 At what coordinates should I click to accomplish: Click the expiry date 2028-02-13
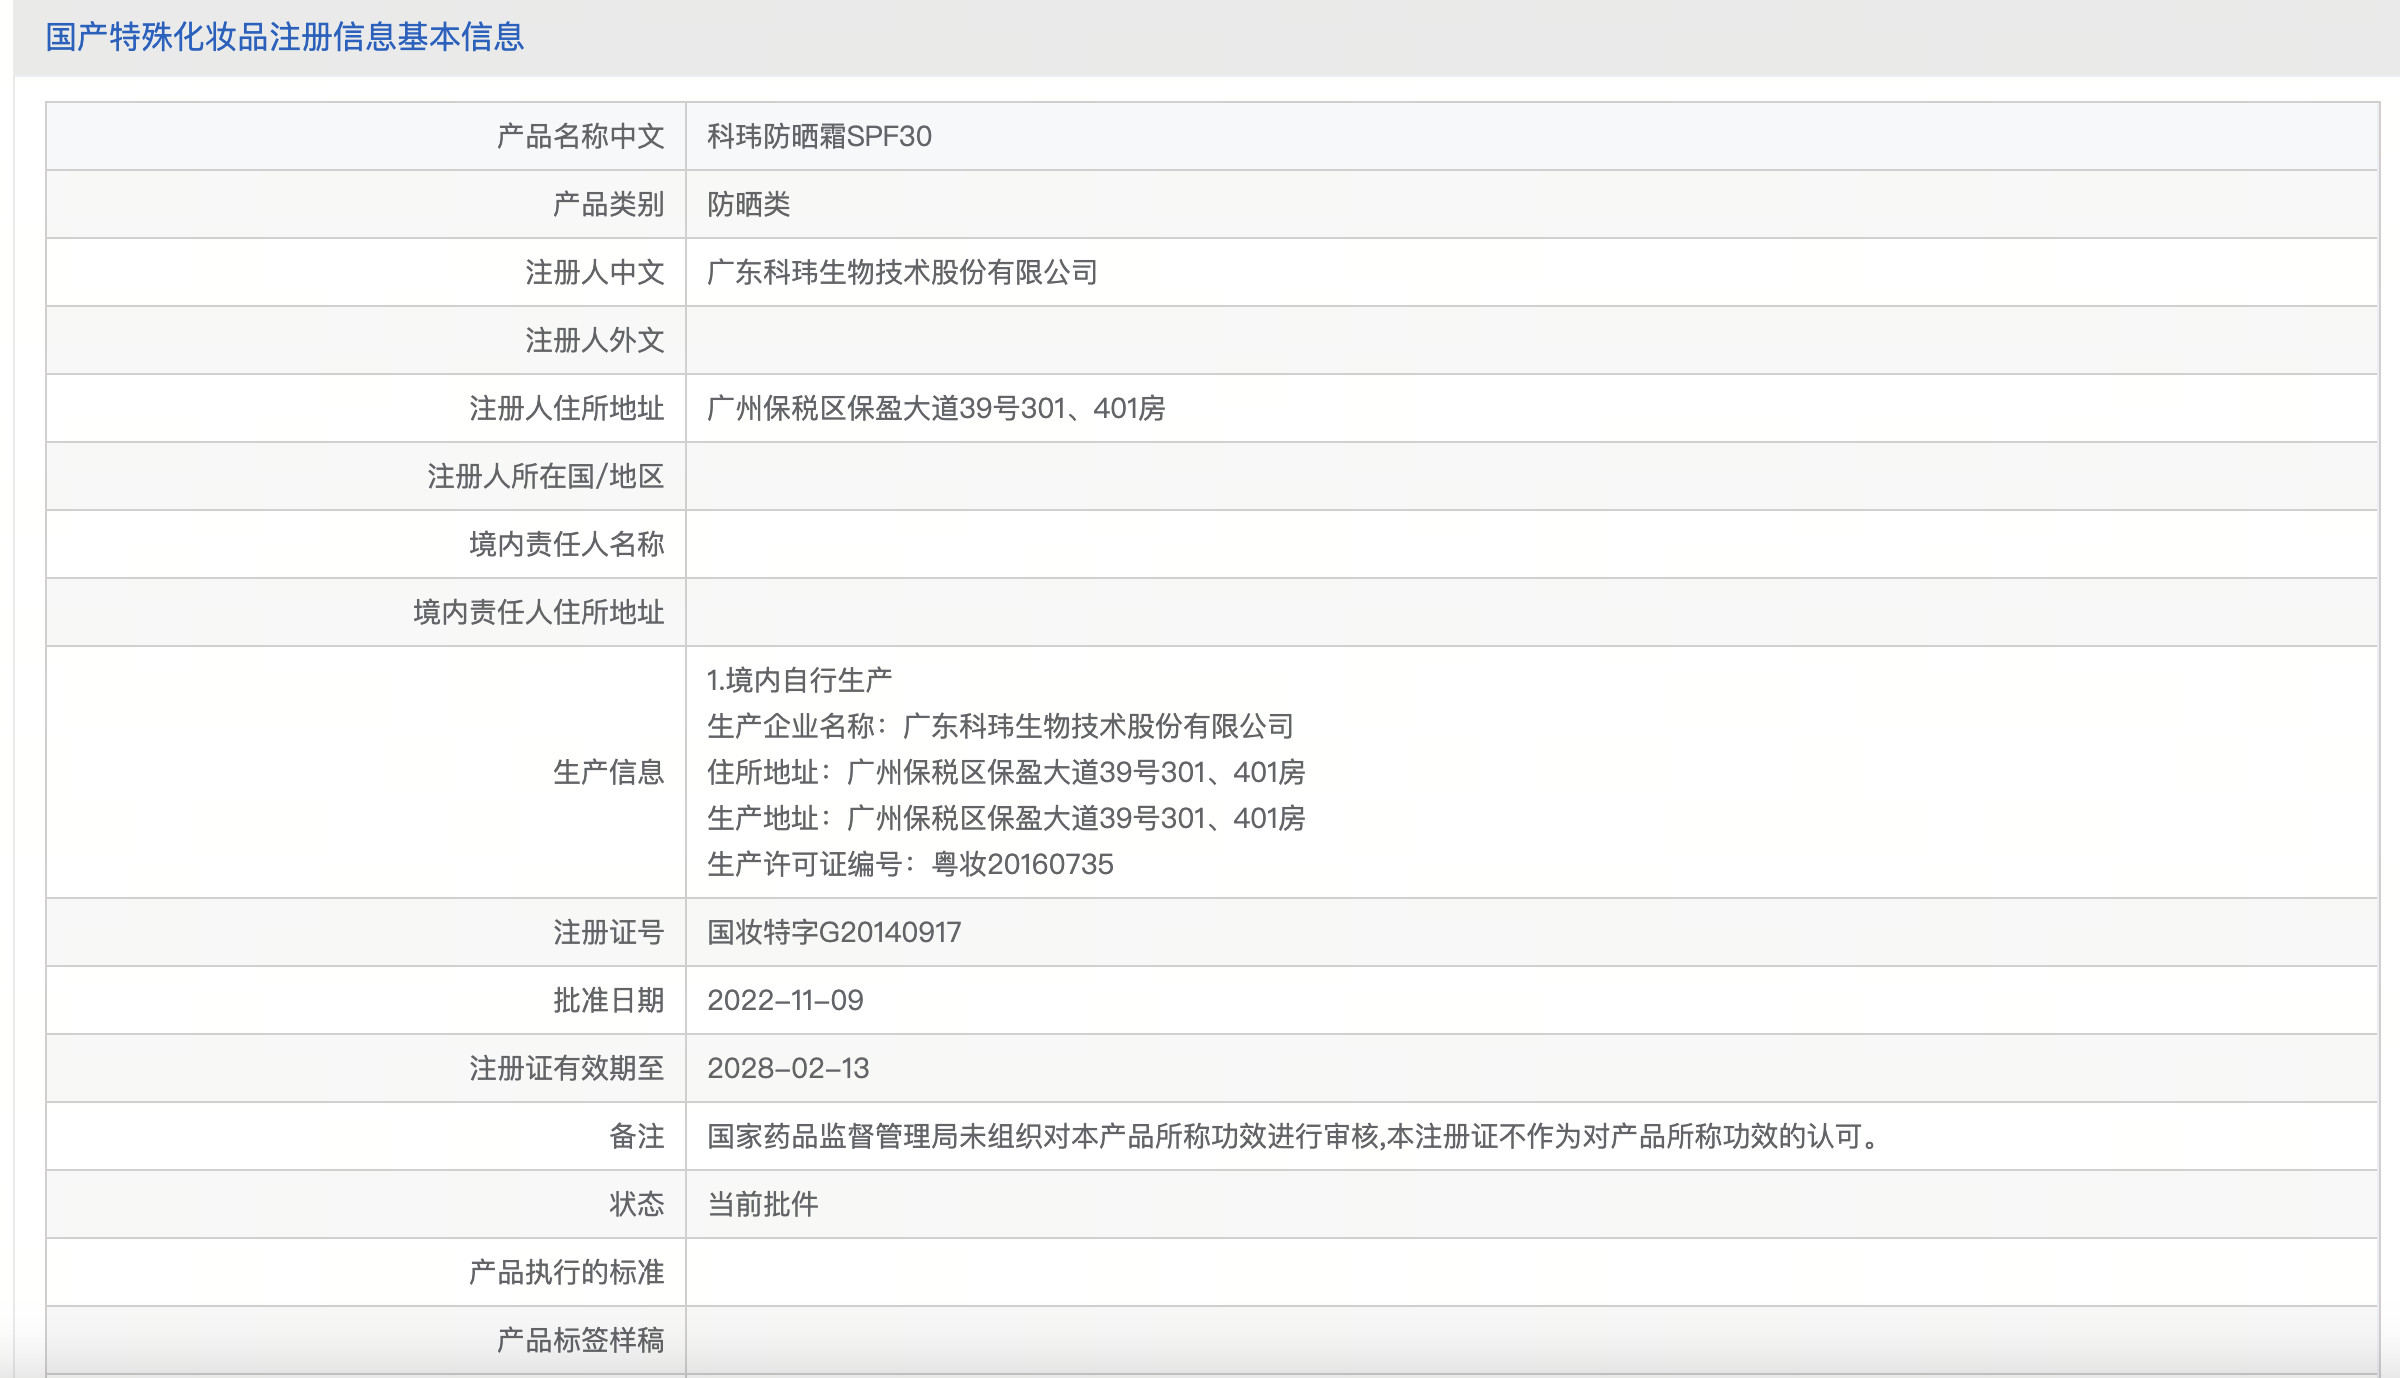click(x=788, y=1068)
